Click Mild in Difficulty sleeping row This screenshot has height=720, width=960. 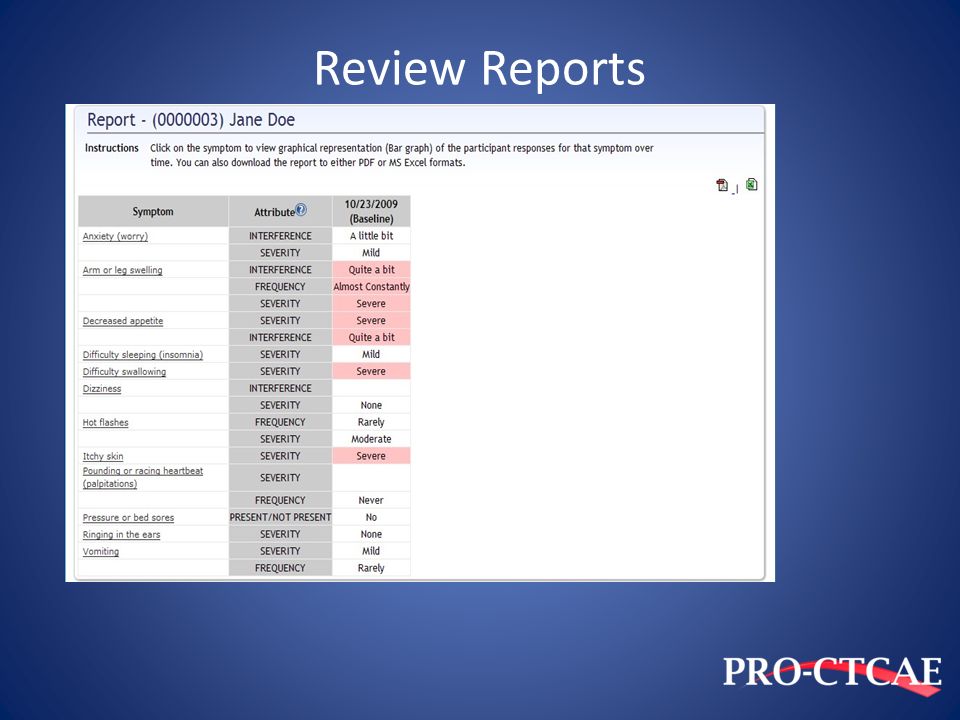pos(371,354)
